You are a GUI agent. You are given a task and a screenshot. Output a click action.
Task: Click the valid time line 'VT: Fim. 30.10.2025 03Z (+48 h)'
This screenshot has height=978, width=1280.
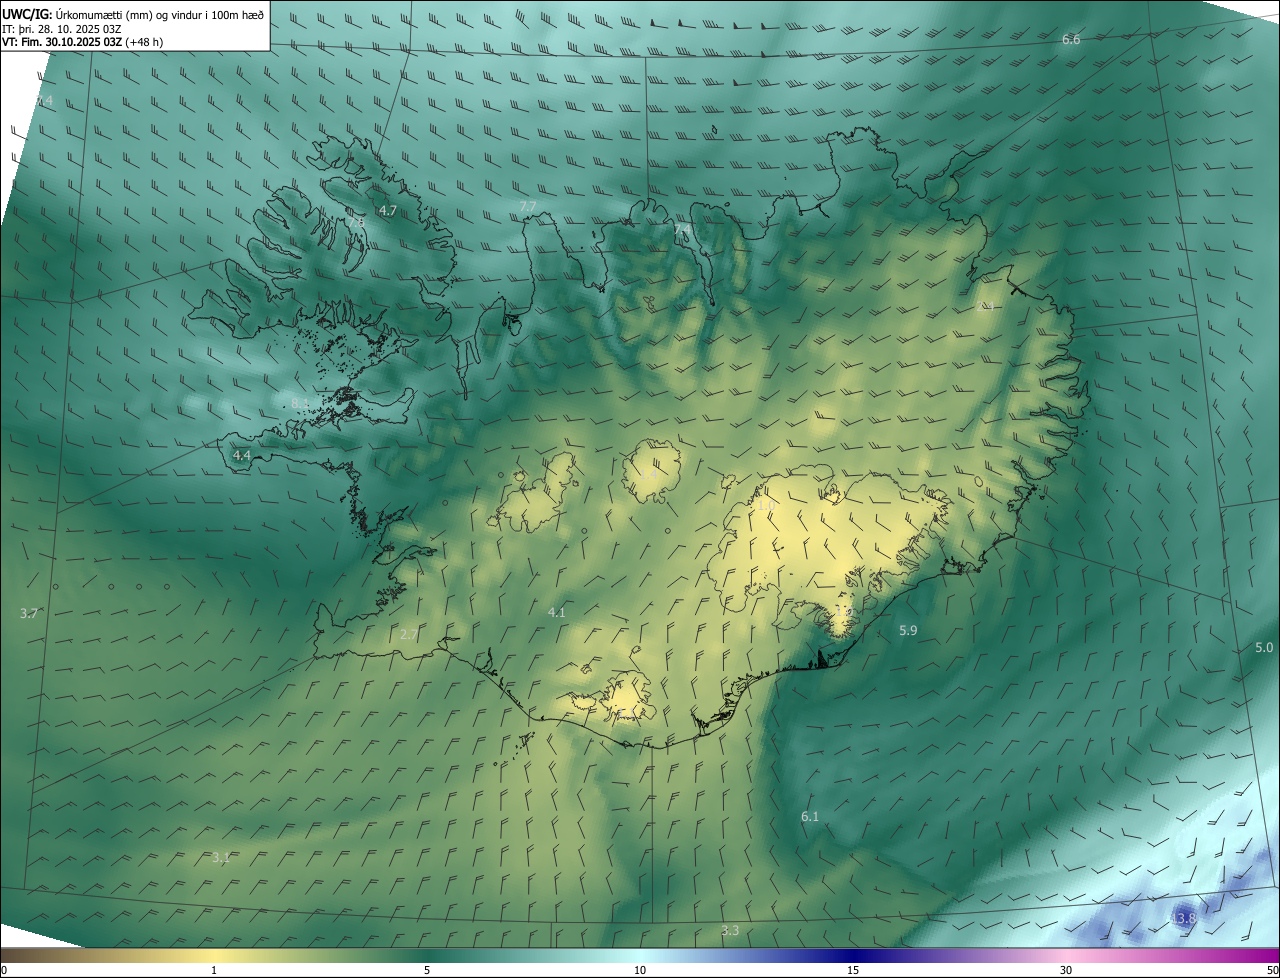(83, 42)
